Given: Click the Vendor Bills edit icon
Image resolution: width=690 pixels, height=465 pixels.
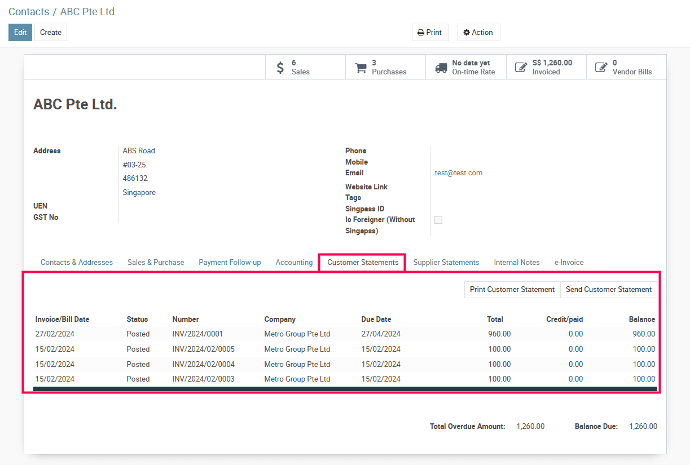Looking at the screenshot, I should tap(601, 67).
